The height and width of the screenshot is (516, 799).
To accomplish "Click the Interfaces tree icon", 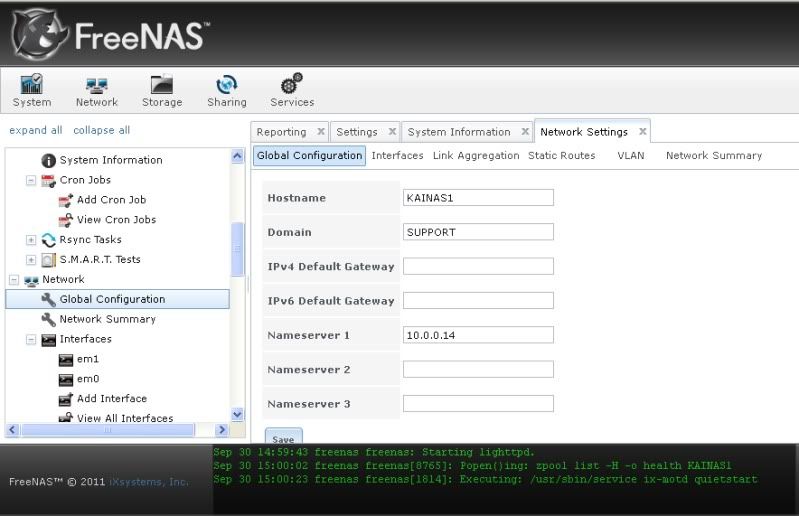I will 48,339.
